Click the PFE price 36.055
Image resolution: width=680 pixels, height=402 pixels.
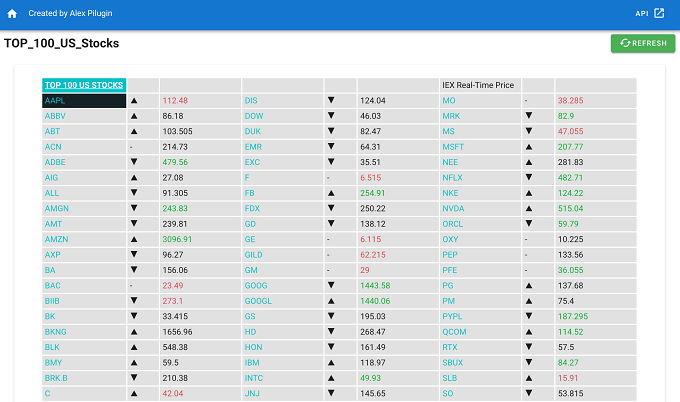click(x=570, y=270)
